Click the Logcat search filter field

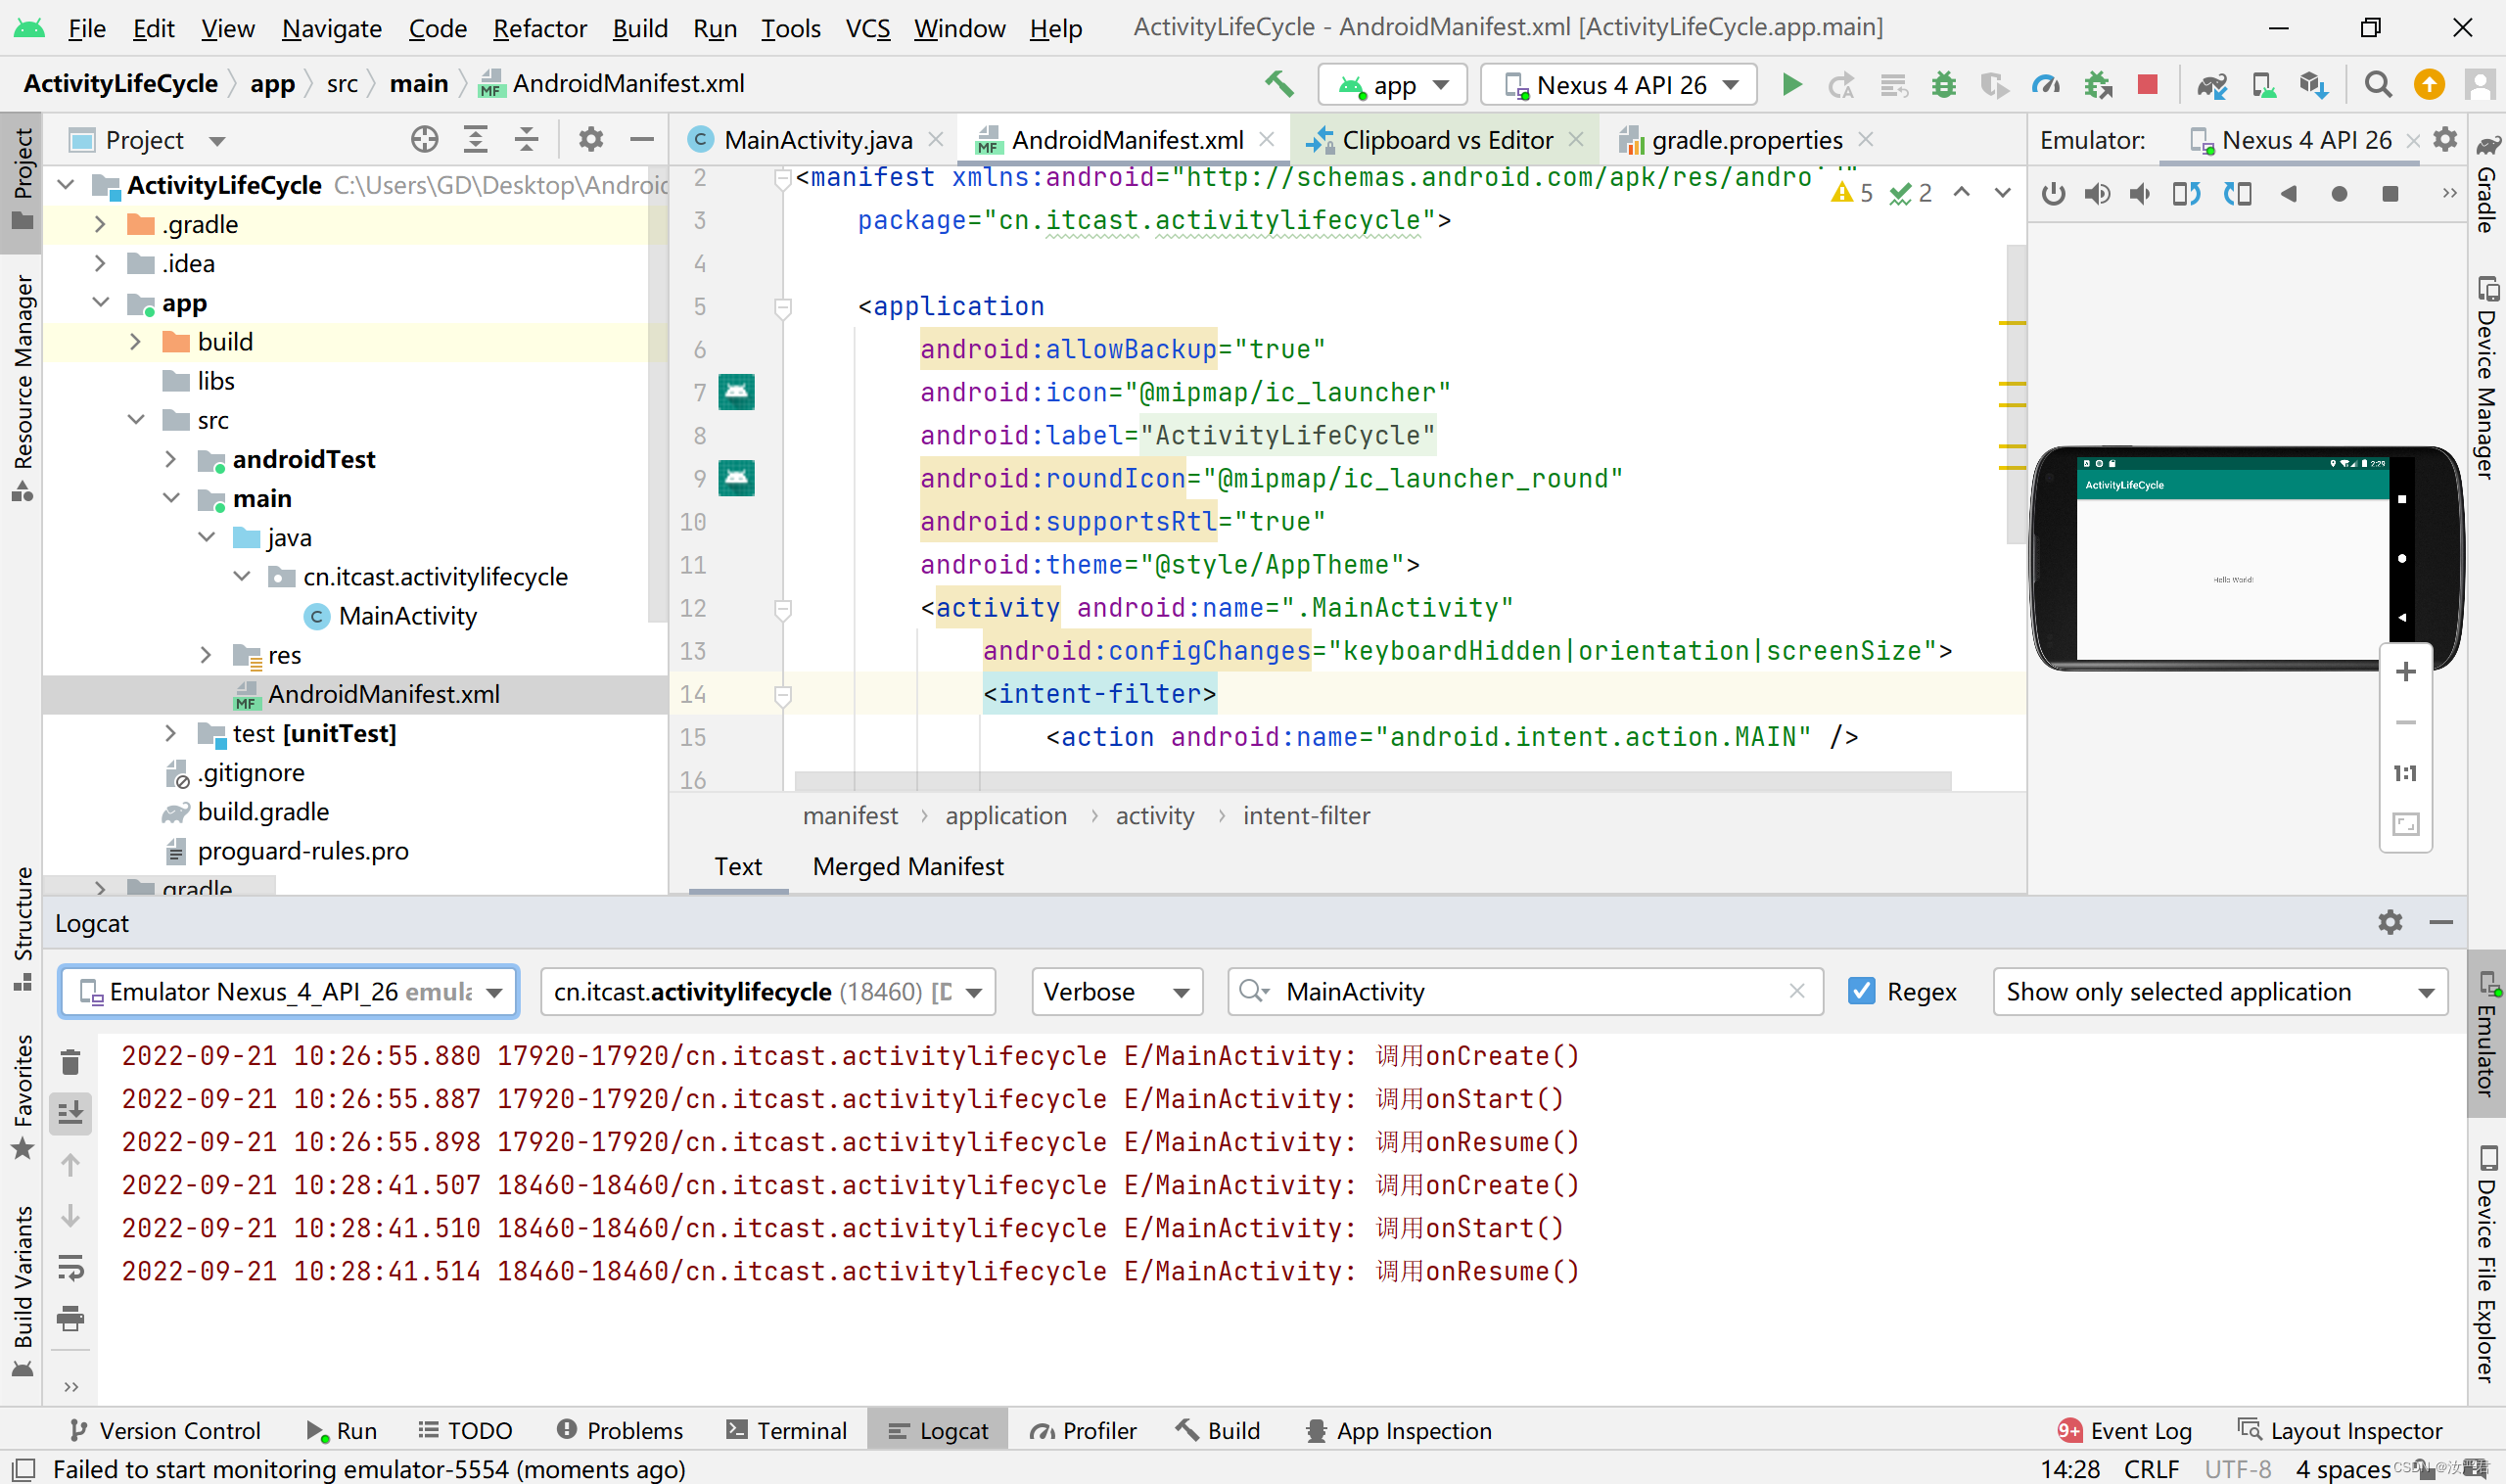click(1530, 991)
